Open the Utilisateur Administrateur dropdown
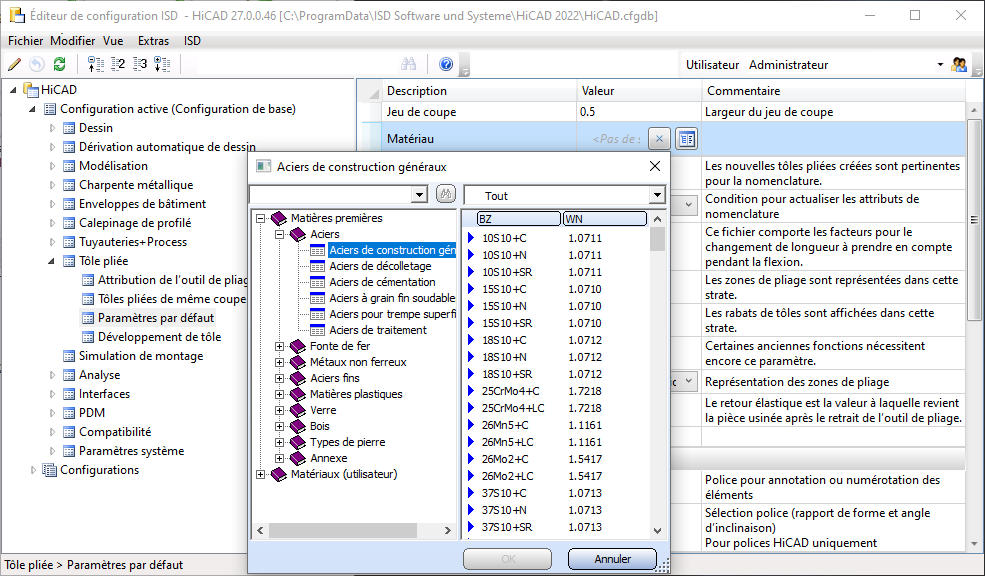This screenshot has width=985, height=576. coord(940,65)
